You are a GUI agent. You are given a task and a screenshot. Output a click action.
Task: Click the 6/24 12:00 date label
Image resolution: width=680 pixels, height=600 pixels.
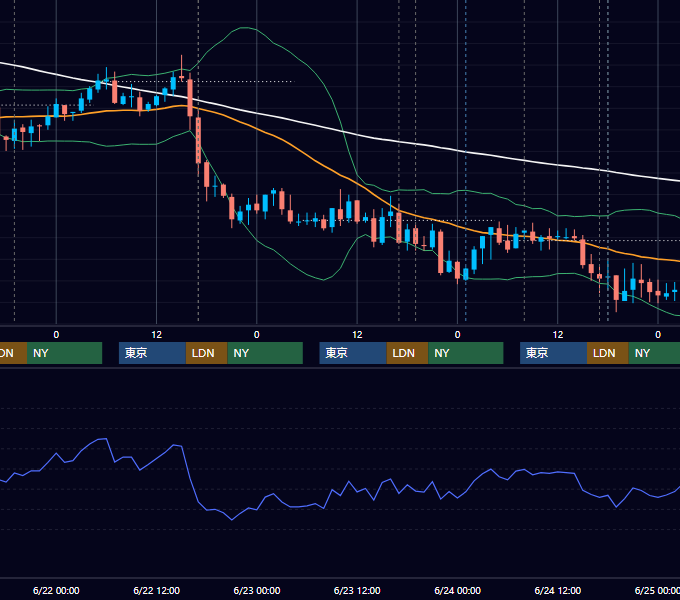pos(558,590)
